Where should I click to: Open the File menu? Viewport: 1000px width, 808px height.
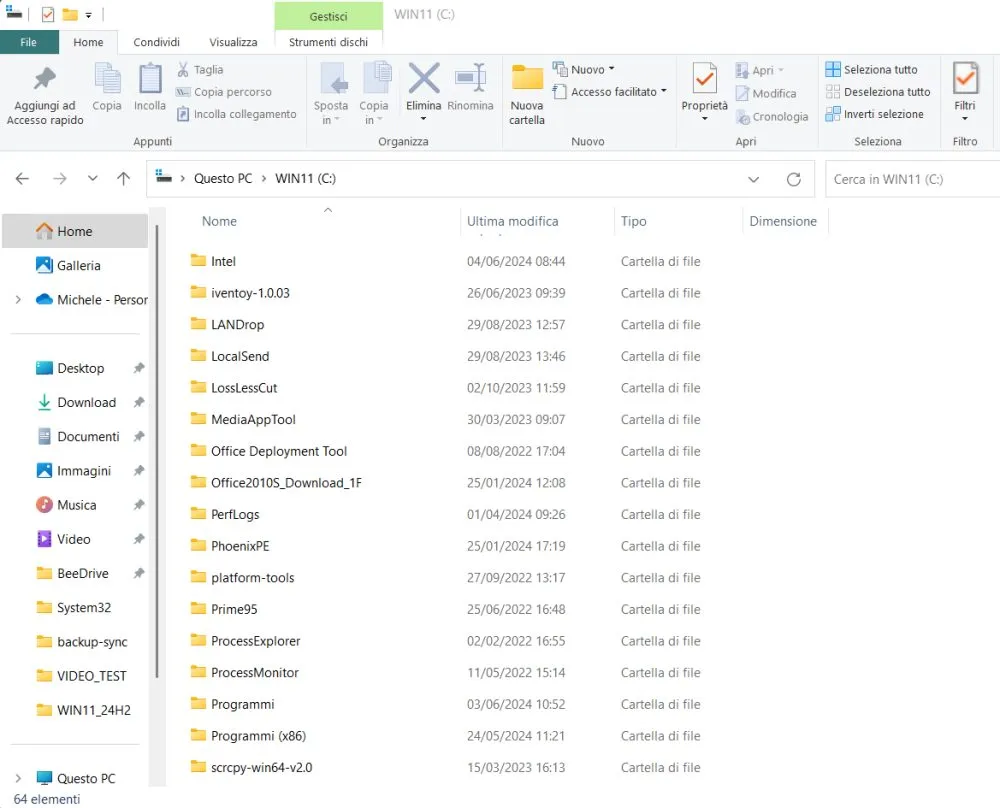coord(29,42)
